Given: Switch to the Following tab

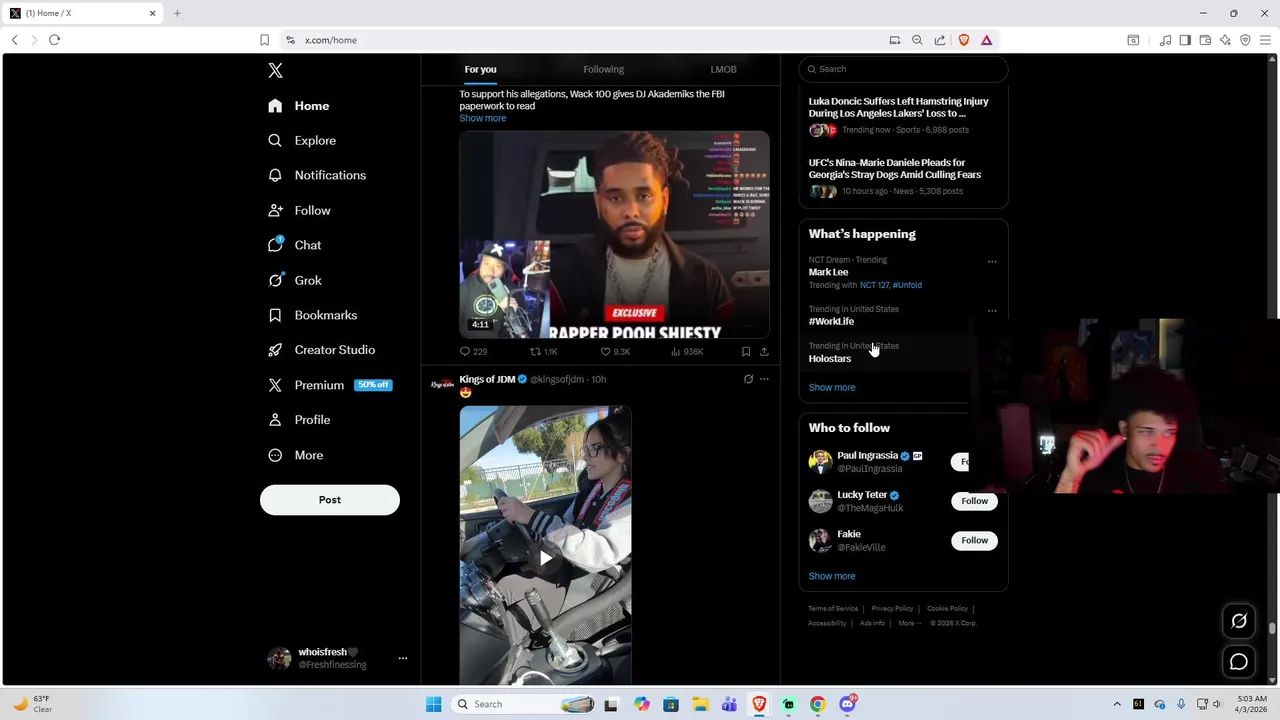Looking at the screenshot, I should click(603, 69).
